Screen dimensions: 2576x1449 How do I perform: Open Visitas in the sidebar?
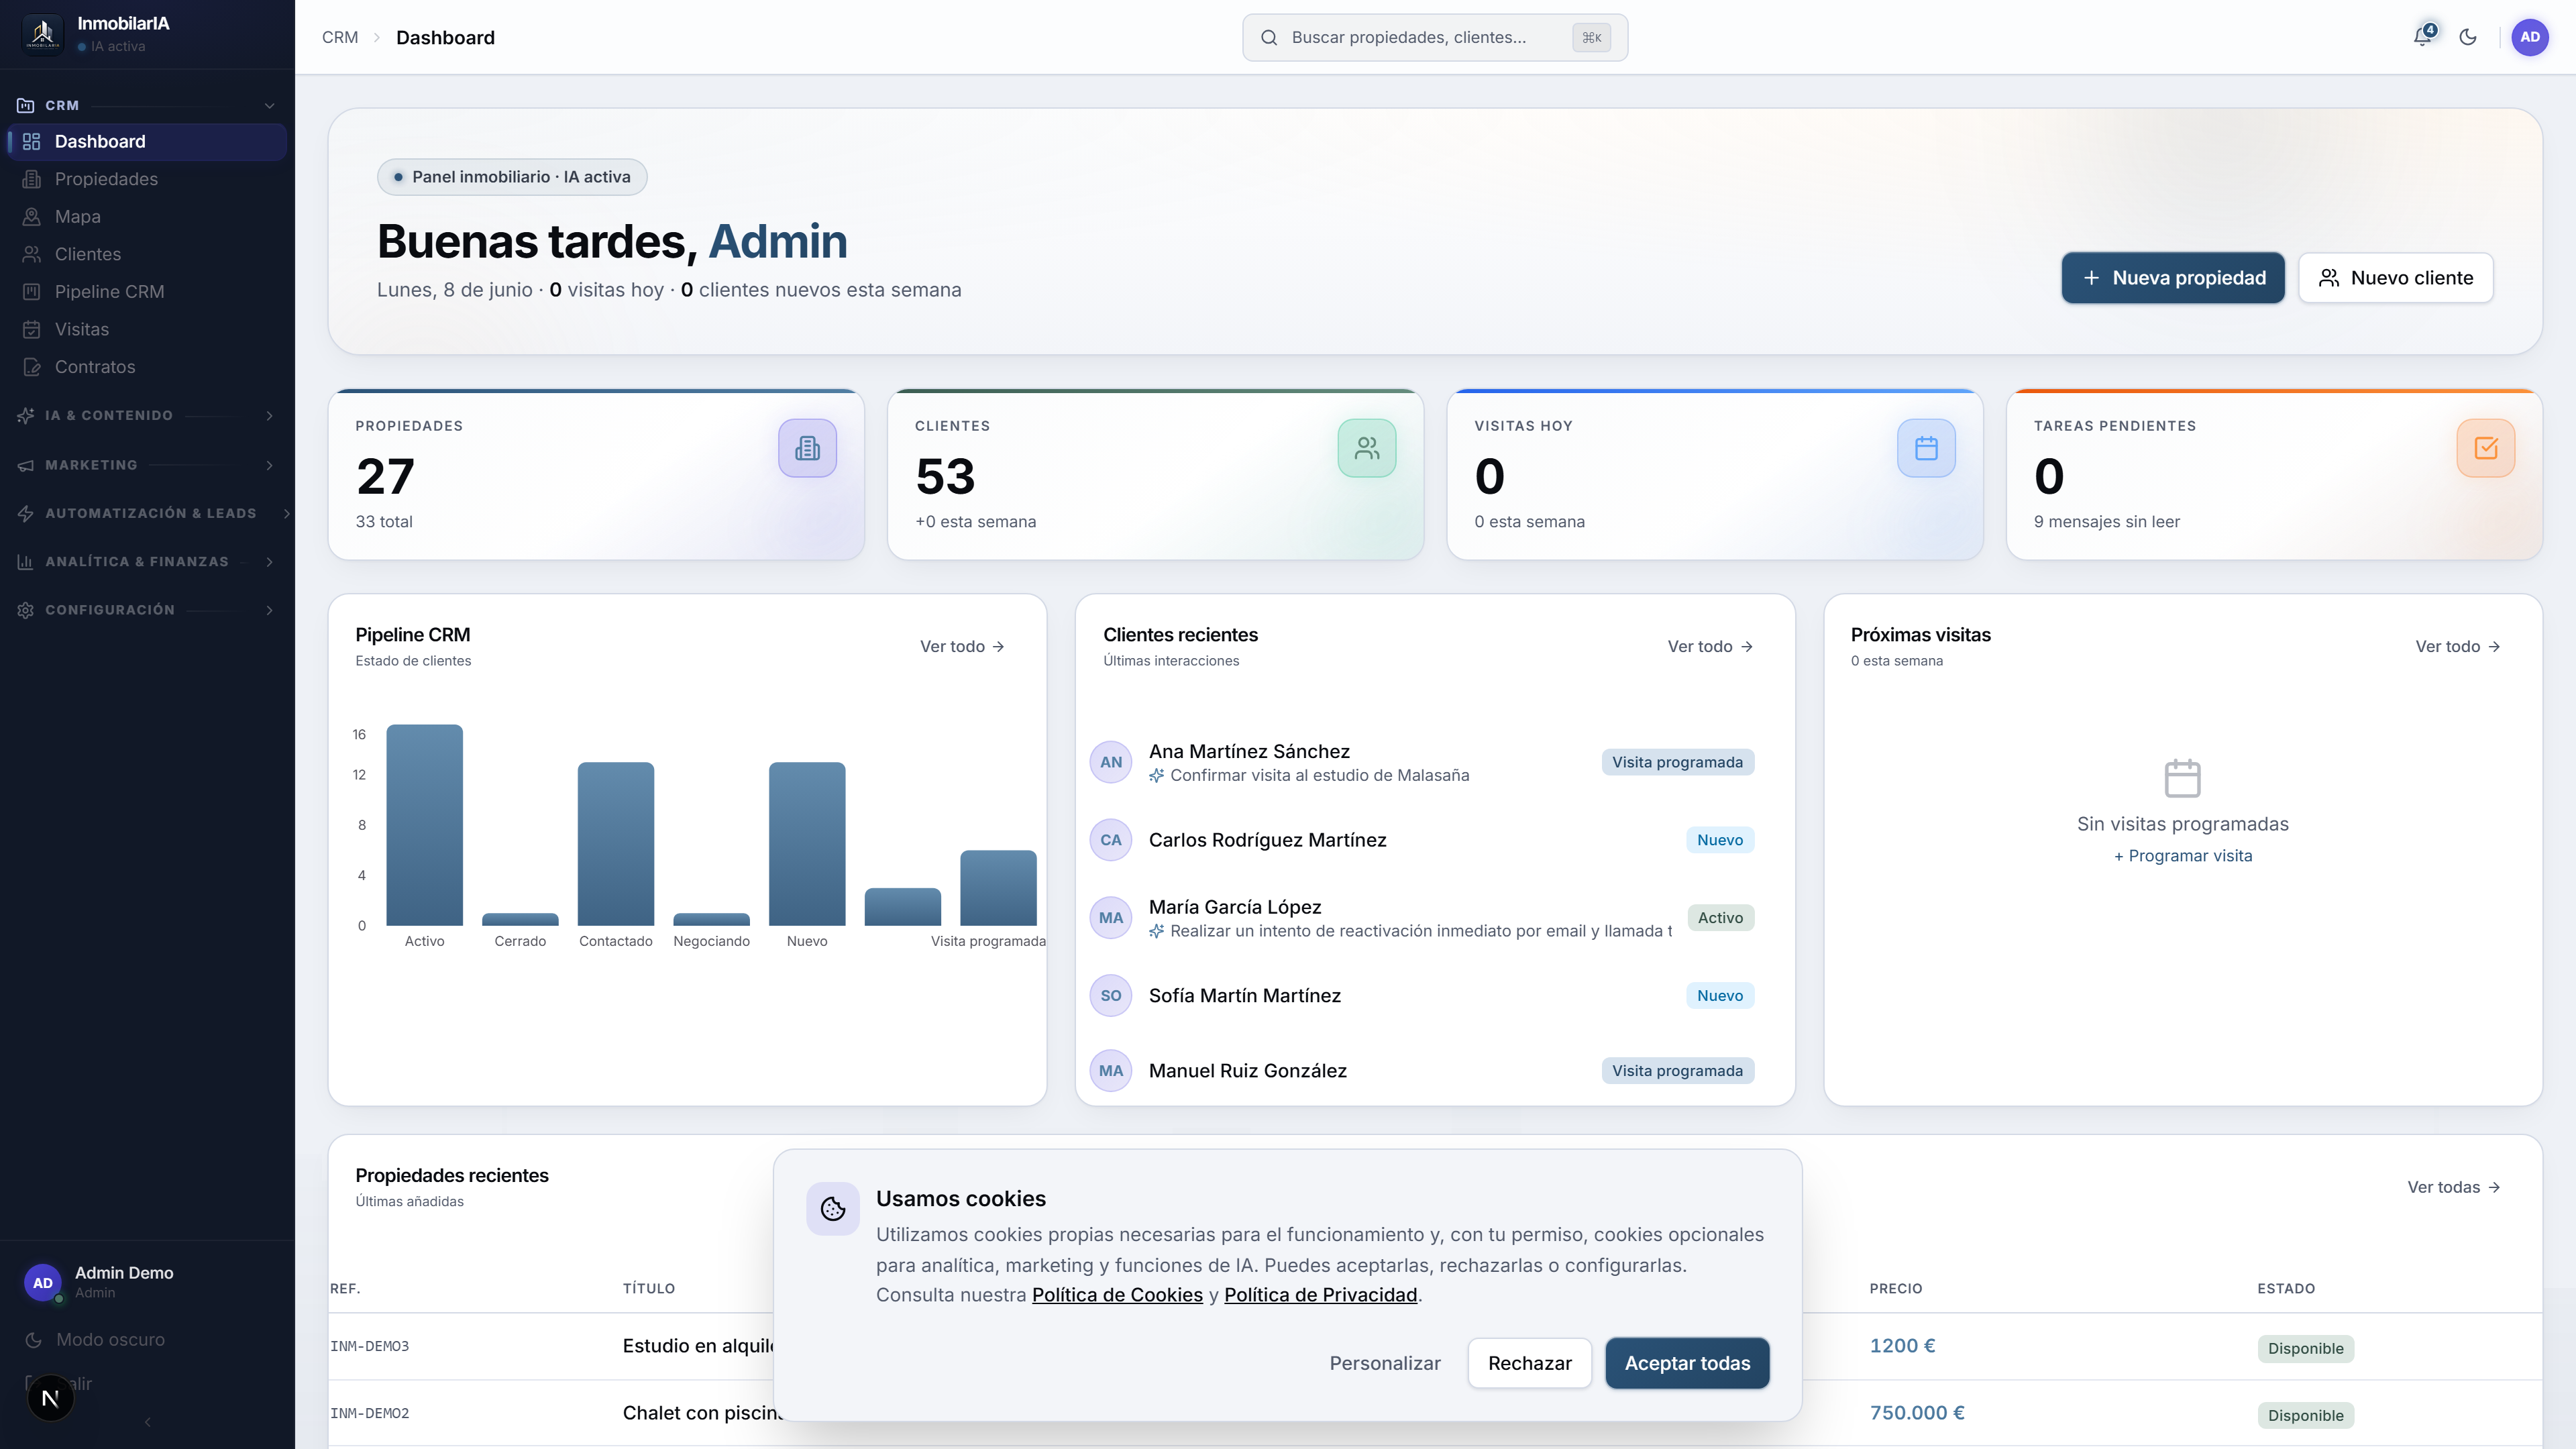[148, 329]
